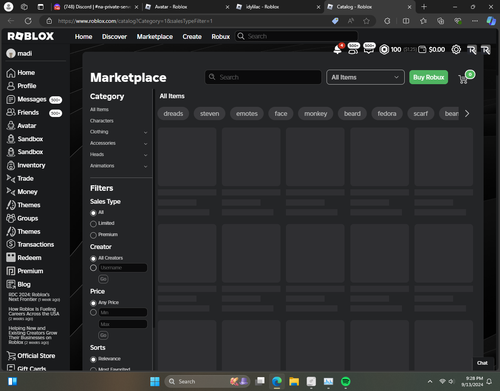Click the Creator Username input field

[x=123, y=268]
